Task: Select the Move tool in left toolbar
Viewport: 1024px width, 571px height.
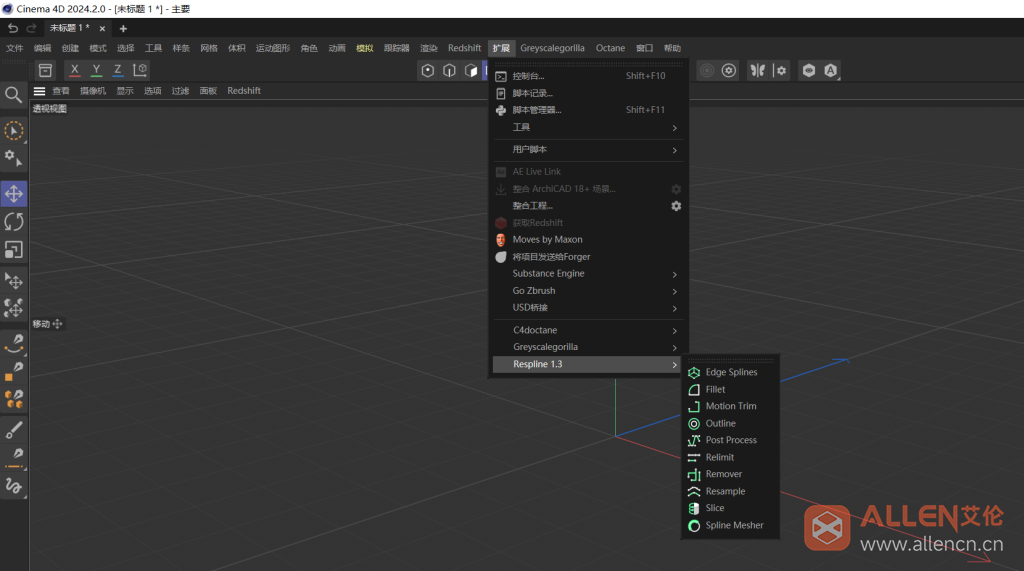Action: pyautogui.click(x=14, y=194)
